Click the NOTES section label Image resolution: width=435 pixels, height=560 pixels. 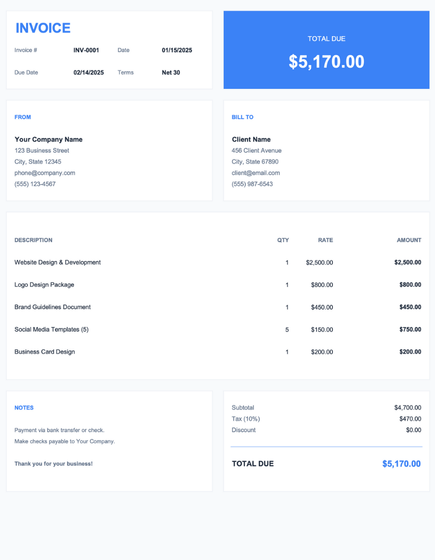pyautogui.click(x=24, y=408)
